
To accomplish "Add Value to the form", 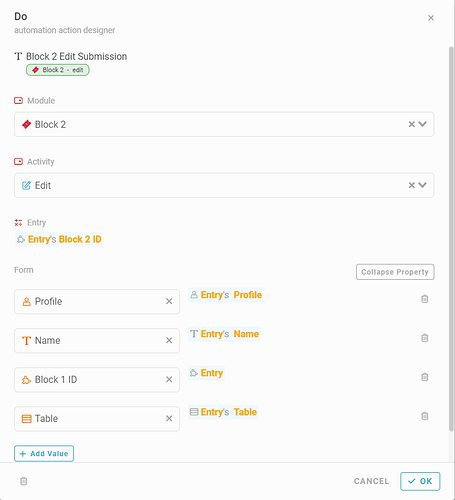I will tap(44, 454).
